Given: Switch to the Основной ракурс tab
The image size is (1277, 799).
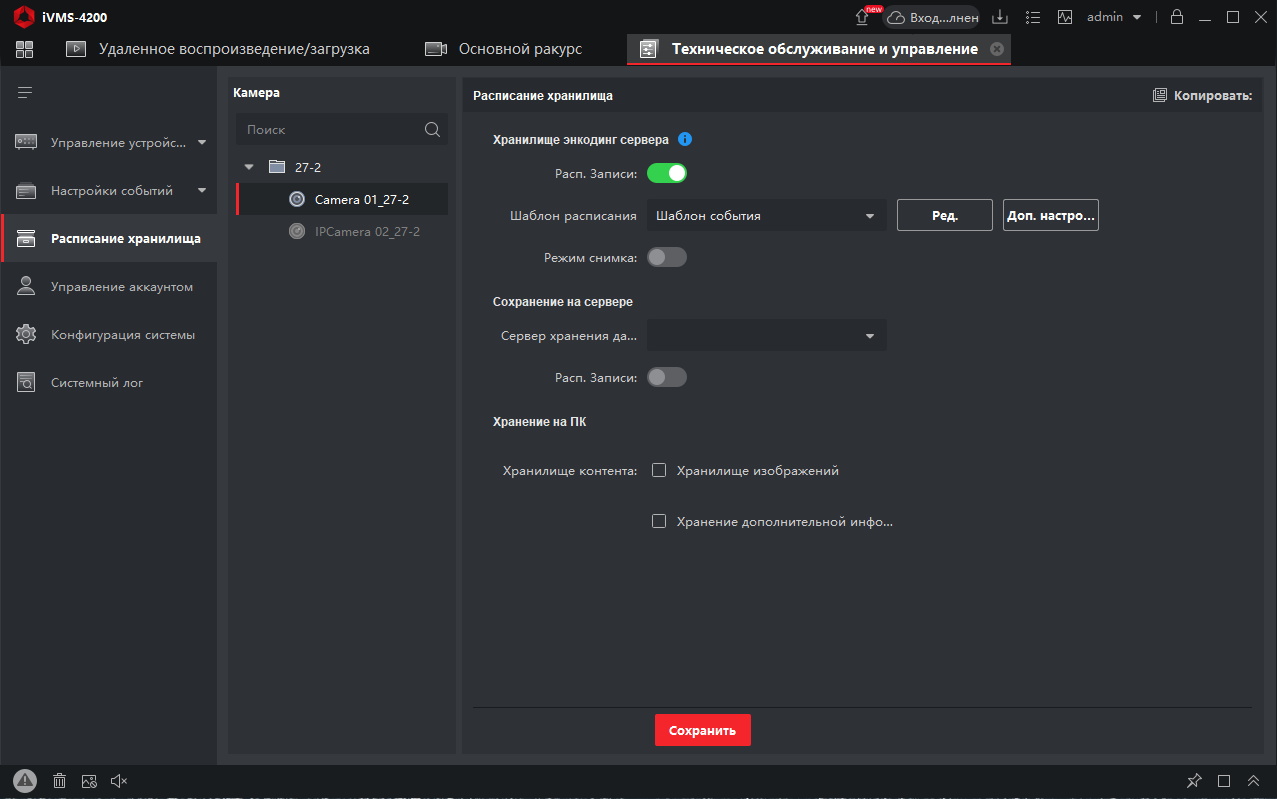Looking at the screenshot, I should (x=503, y=49).
